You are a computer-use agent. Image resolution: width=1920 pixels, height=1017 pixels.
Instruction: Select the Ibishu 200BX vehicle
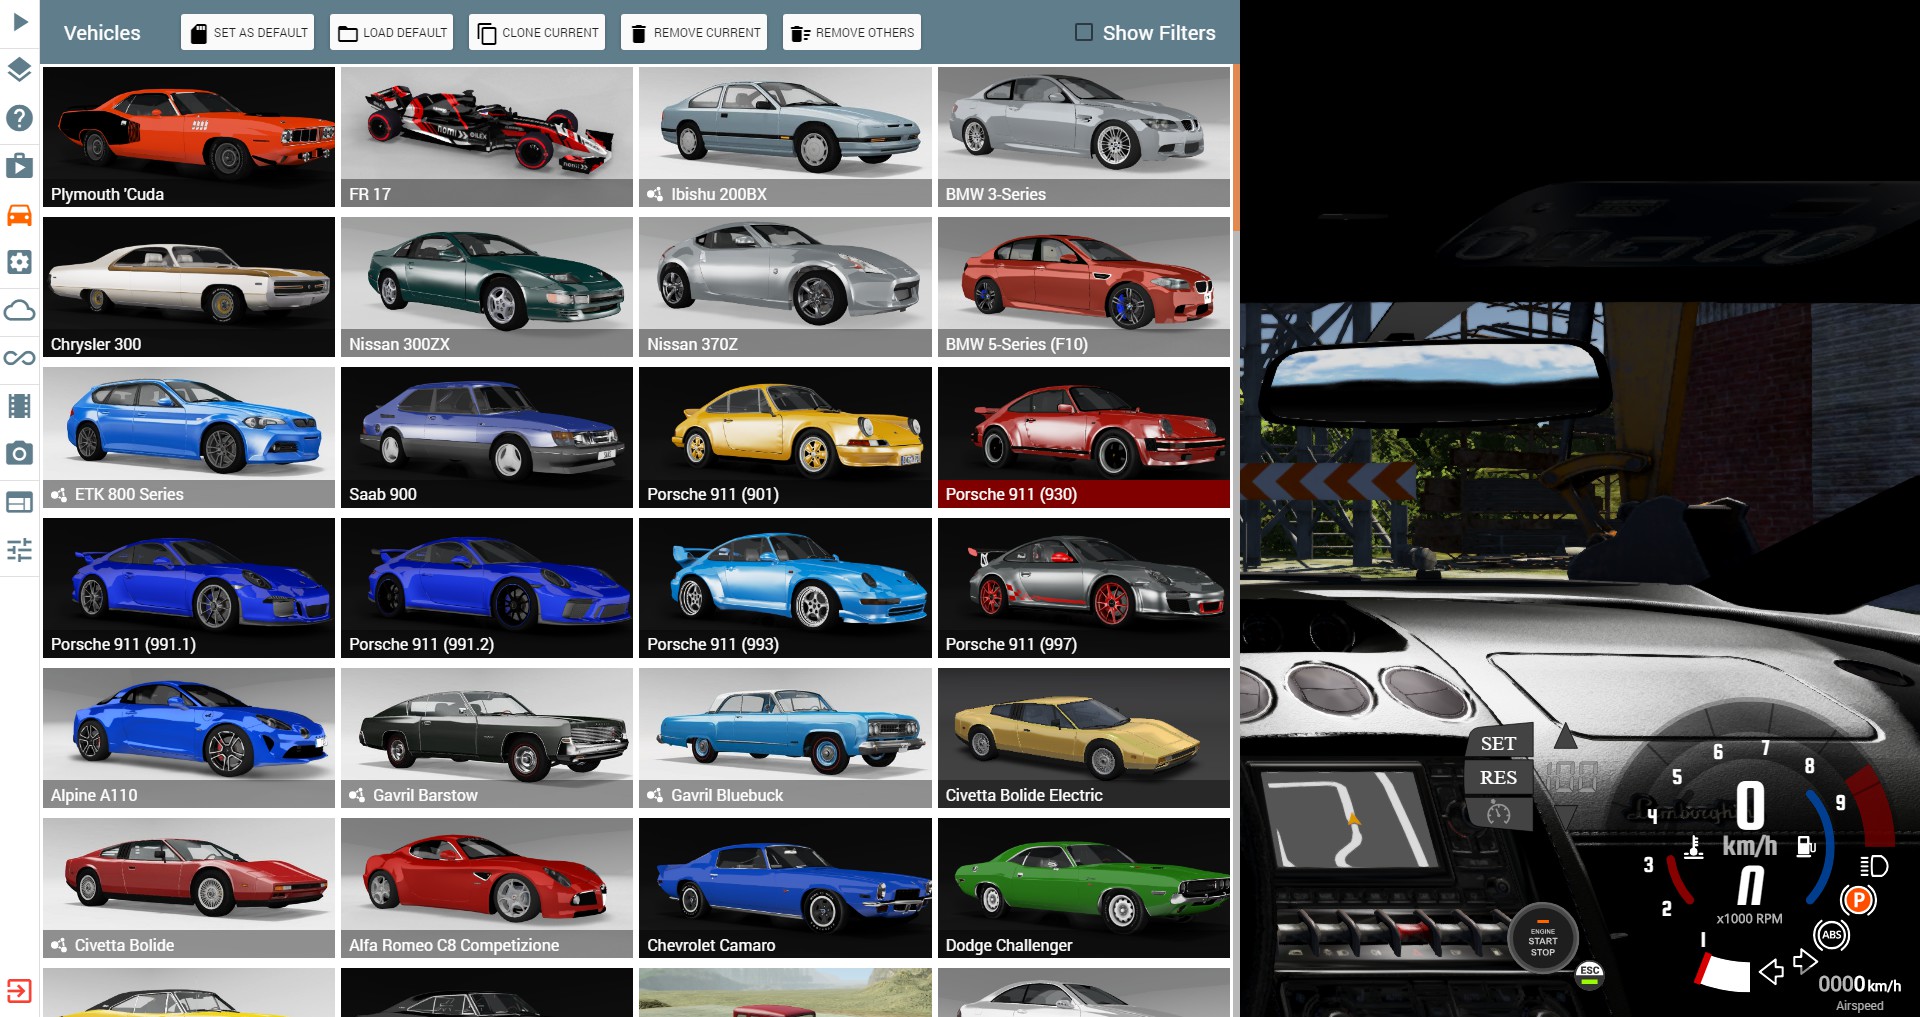pyautogui.click(x=785, y=137)
